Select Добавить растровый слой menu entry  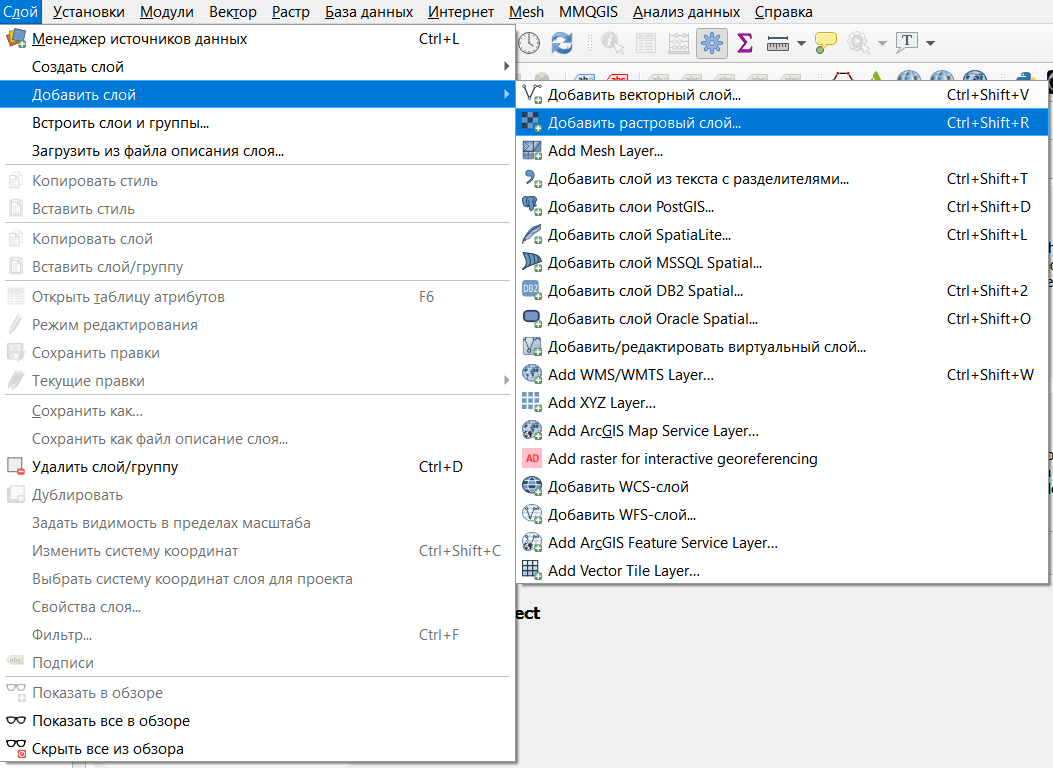(644, 123)
